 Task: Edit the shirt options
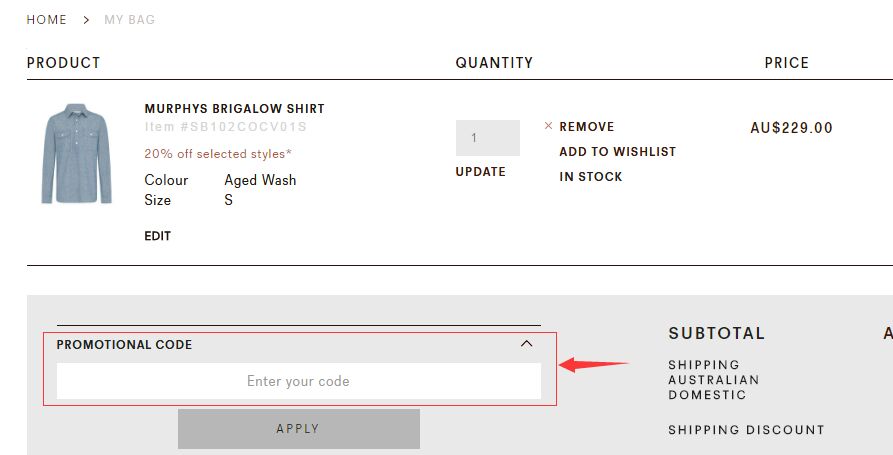(x=157, y=236)
